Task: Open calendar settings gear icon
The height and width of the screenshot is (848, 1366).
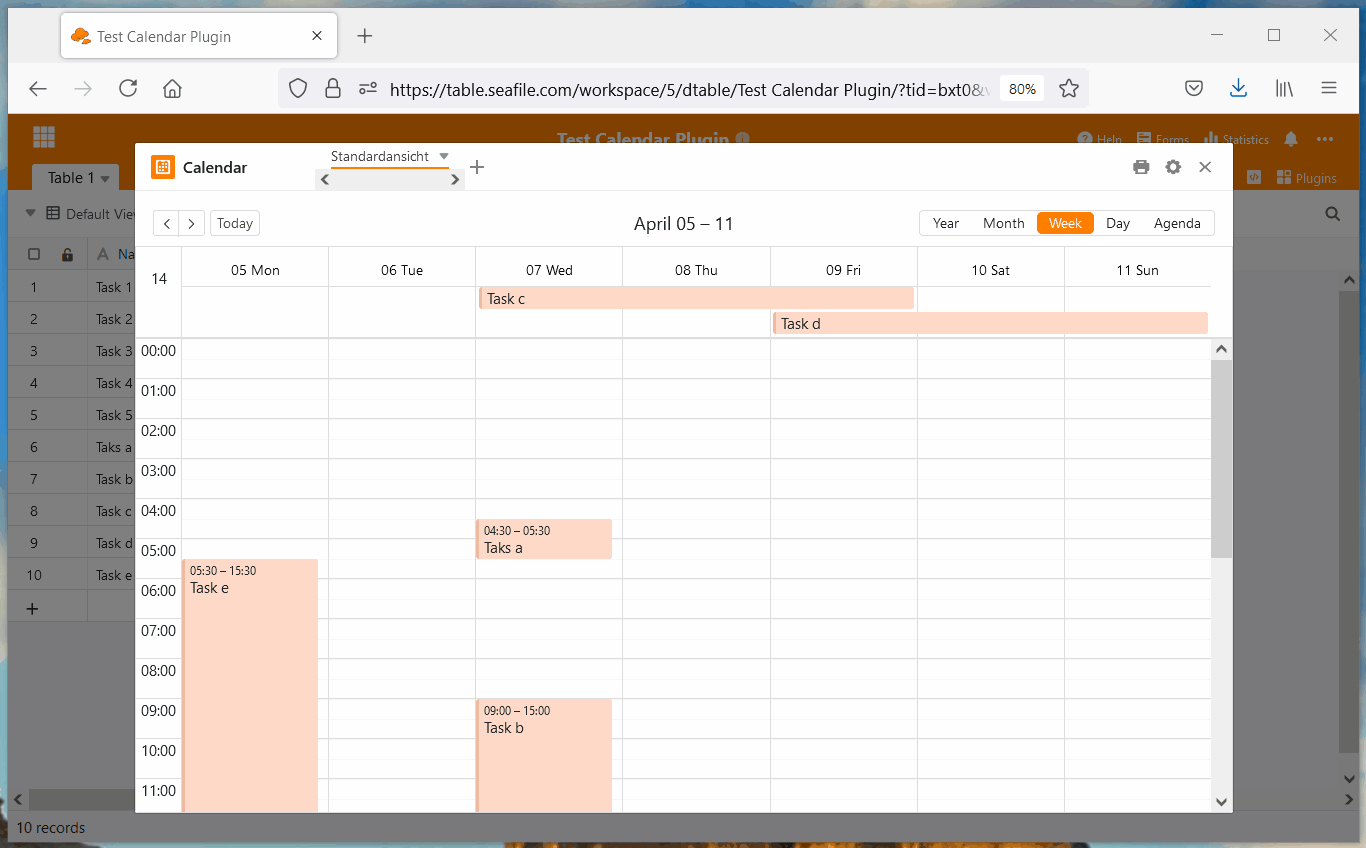Action: point(1173,167)
